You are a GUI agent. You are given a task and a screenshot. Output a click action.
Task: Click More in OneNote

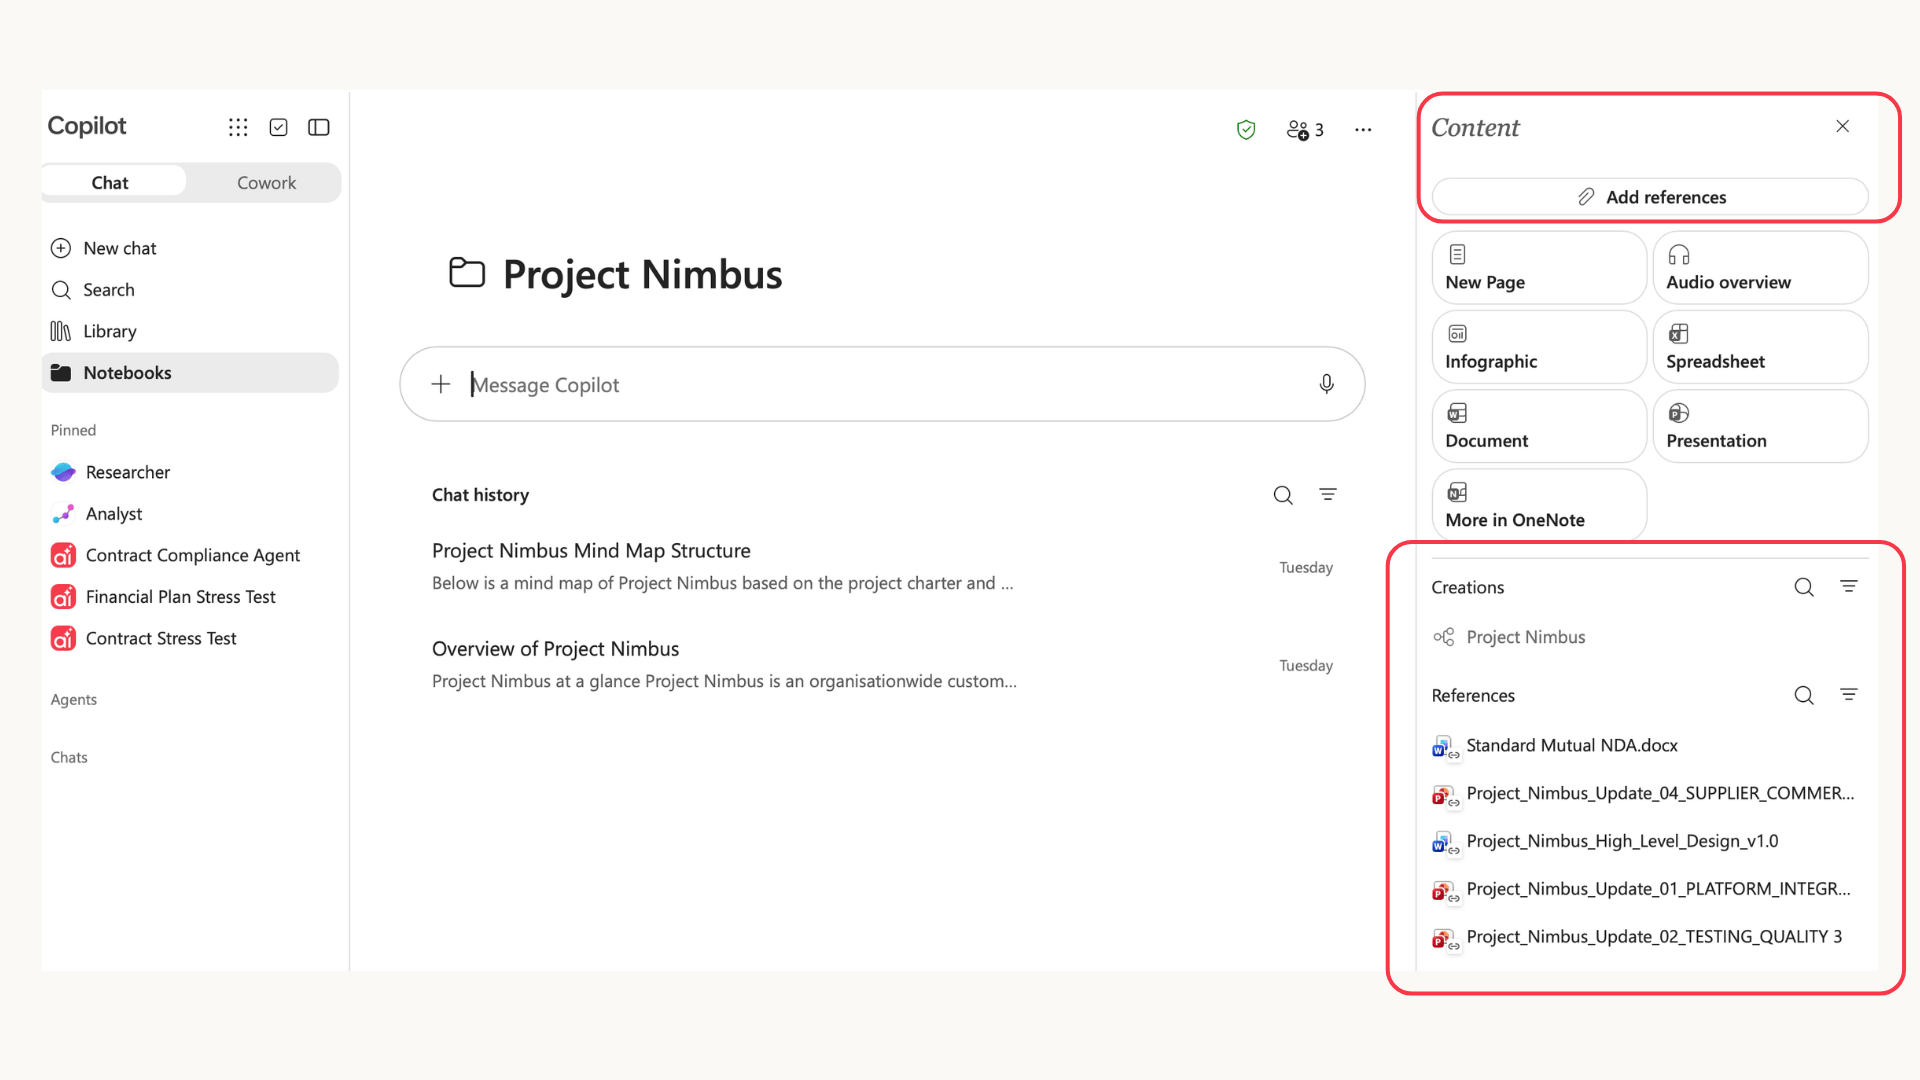pos(1539,505)
